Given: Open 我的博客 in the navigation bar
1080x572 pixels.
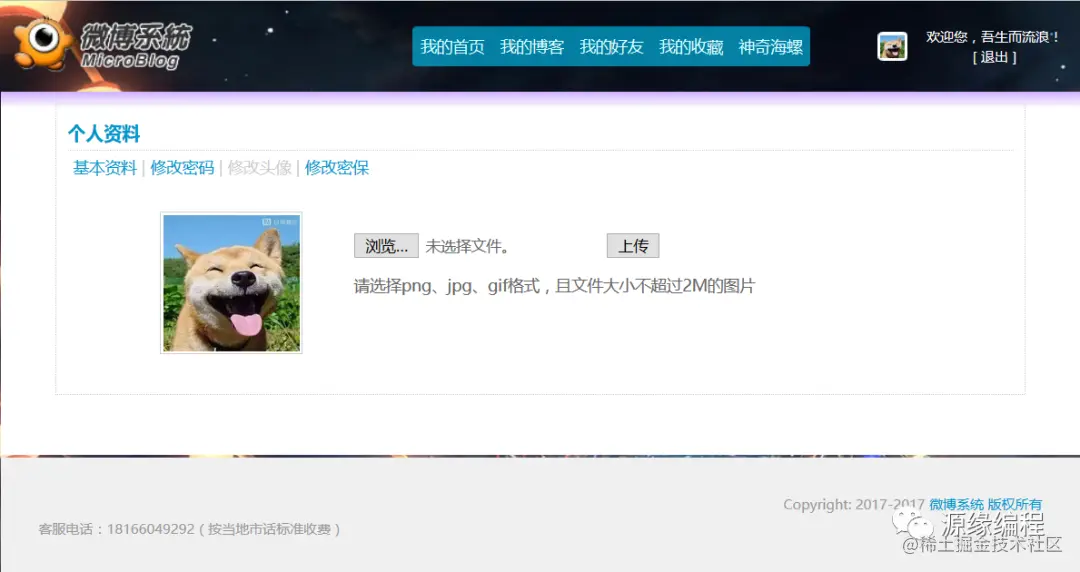Looking at the screenshot, I should [532, 47].
